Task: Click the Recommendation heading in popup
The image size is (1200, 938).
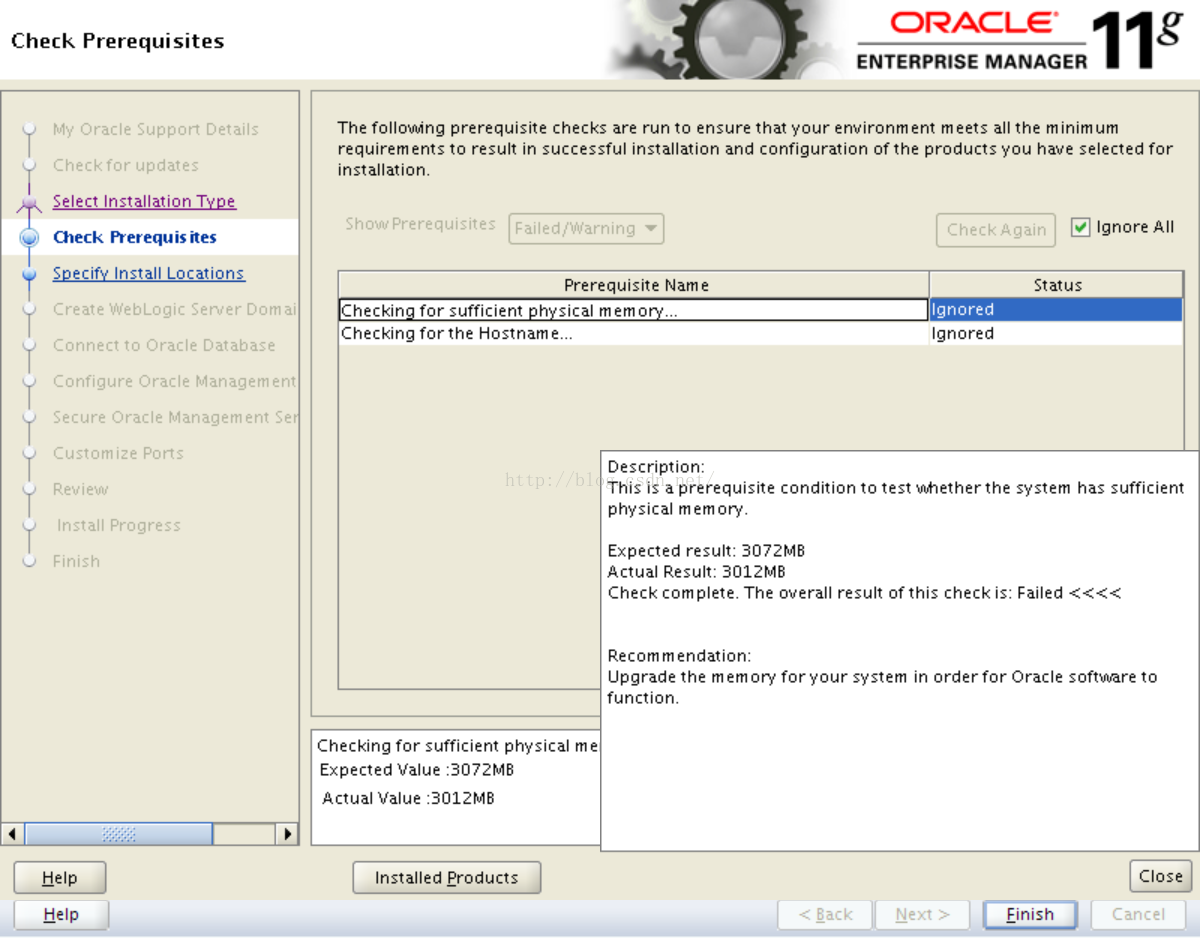Action: point(679,656)
